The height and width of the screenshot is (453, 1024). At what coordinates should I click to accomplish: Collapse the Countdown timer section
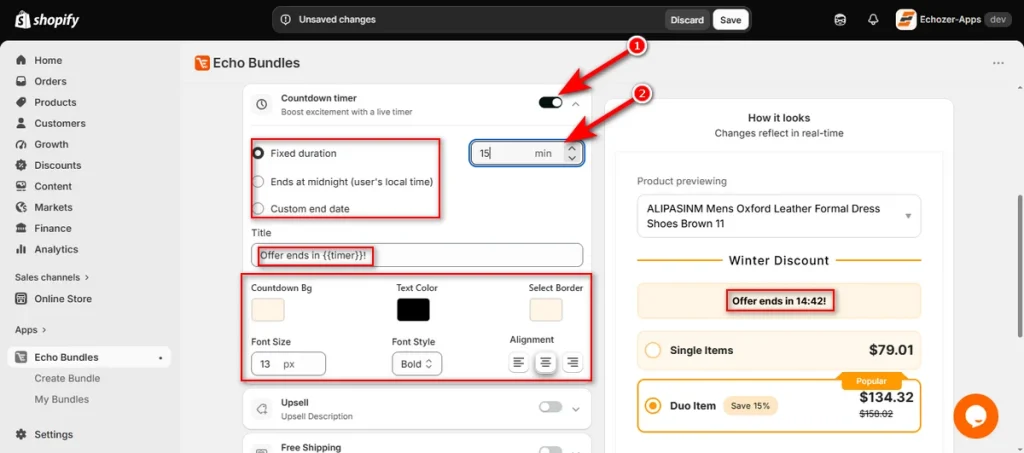(575, 103)
